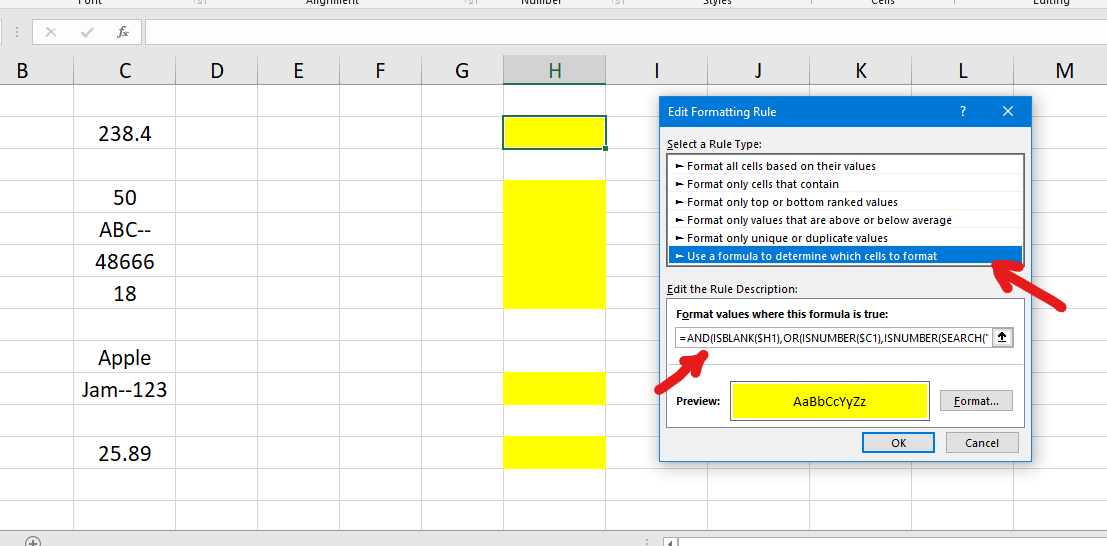Select 'Format only values that are above or below average'
This screenshot has height=546, width=1107.
pyautogui.click(x=845, y=220)
